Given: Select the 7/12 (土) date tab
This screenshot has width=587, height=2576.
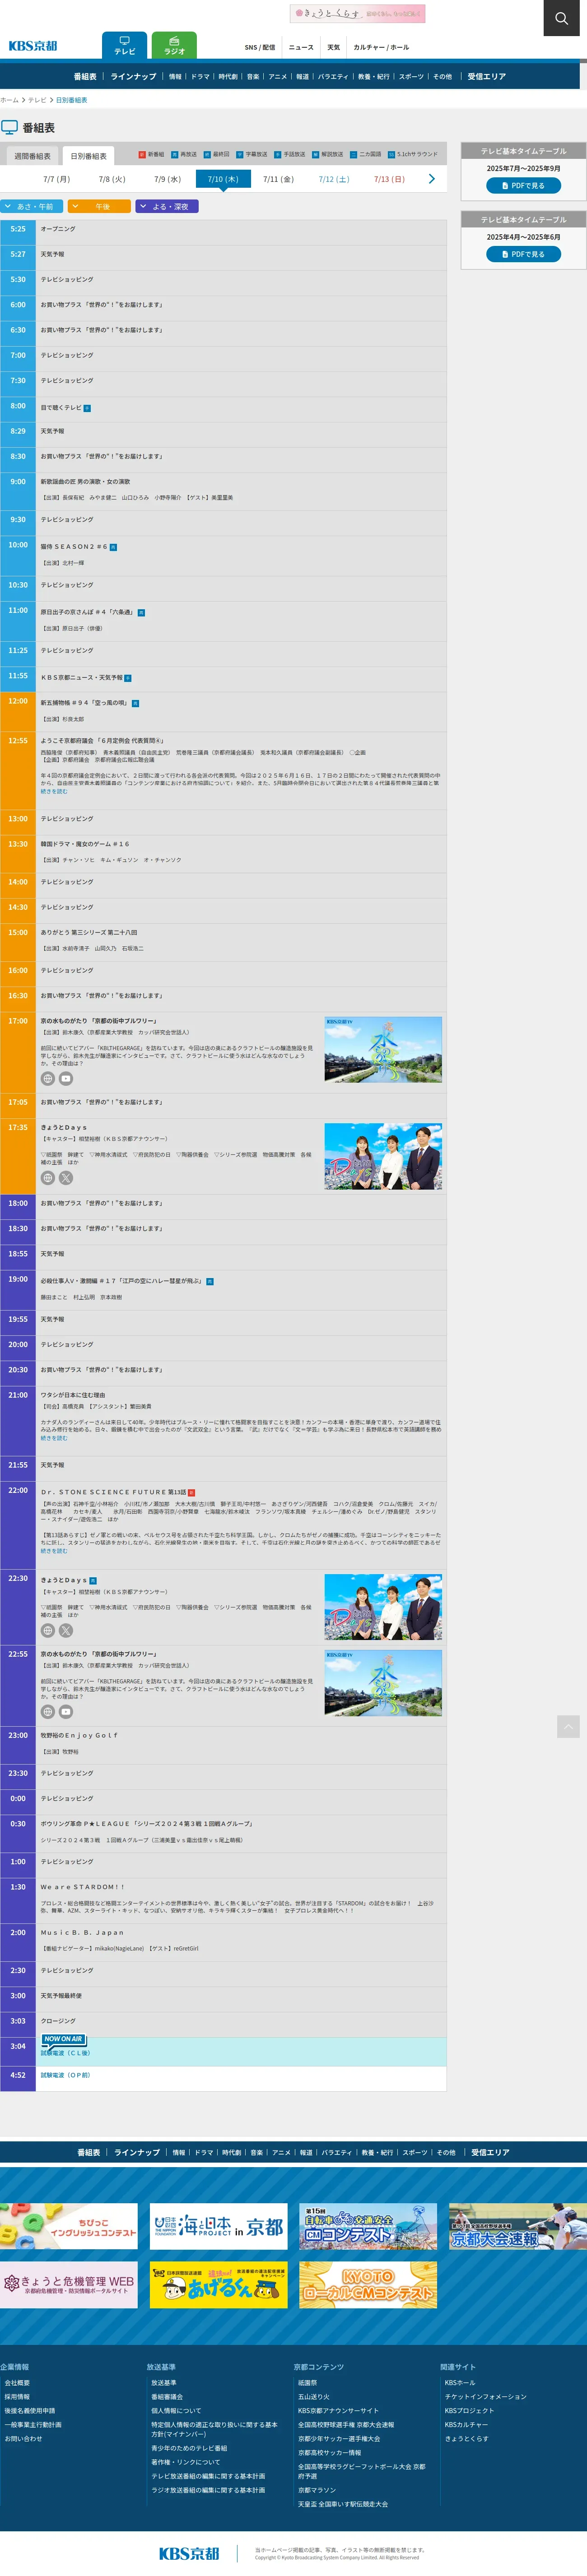Looking at the screenshot, I should [x=334, y=179].
